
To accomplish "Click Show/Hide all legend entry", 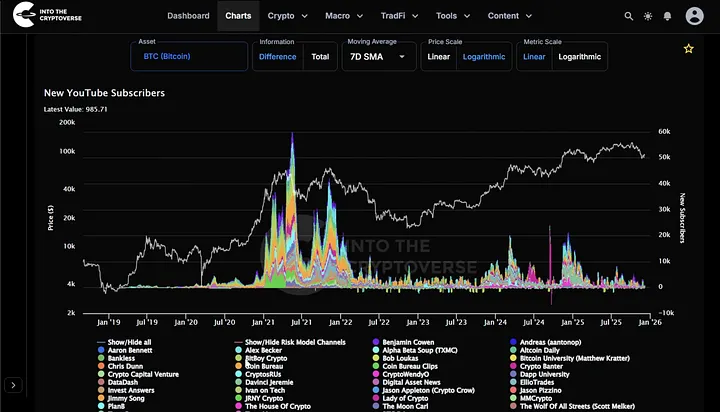I will 124,342.
